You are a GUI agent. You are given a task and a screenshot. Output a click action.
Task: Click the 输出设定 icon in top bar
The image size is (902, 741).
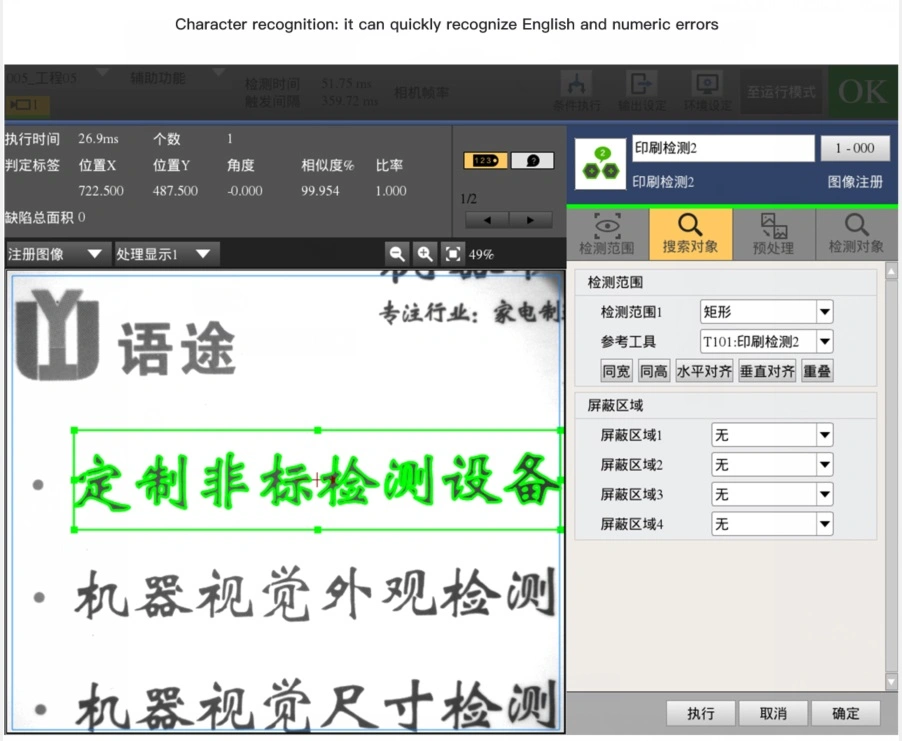(641, 91)
